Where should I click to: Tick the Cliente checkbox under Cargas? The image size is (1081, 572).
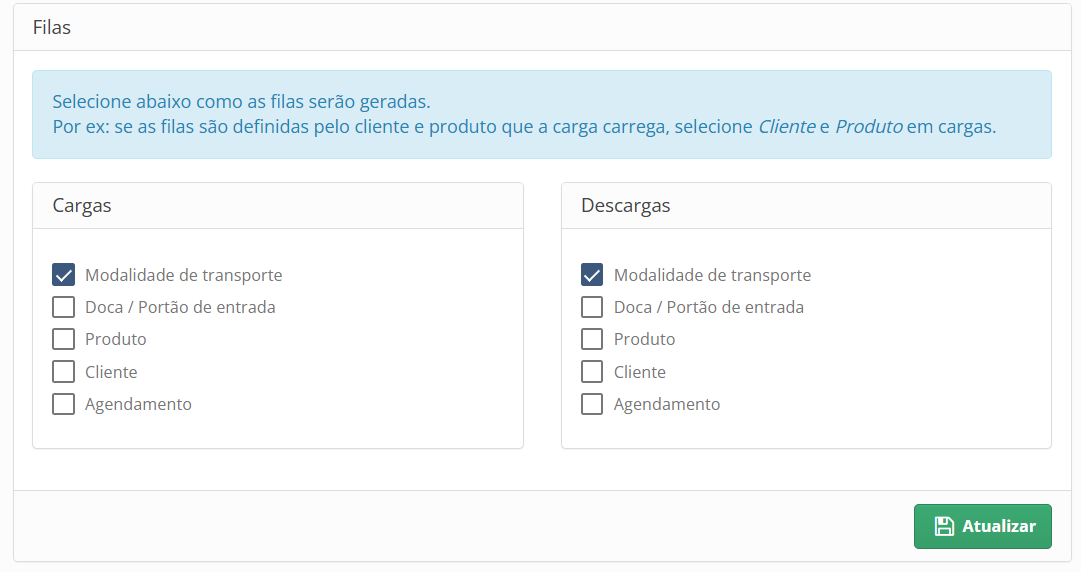coord(63,371)
